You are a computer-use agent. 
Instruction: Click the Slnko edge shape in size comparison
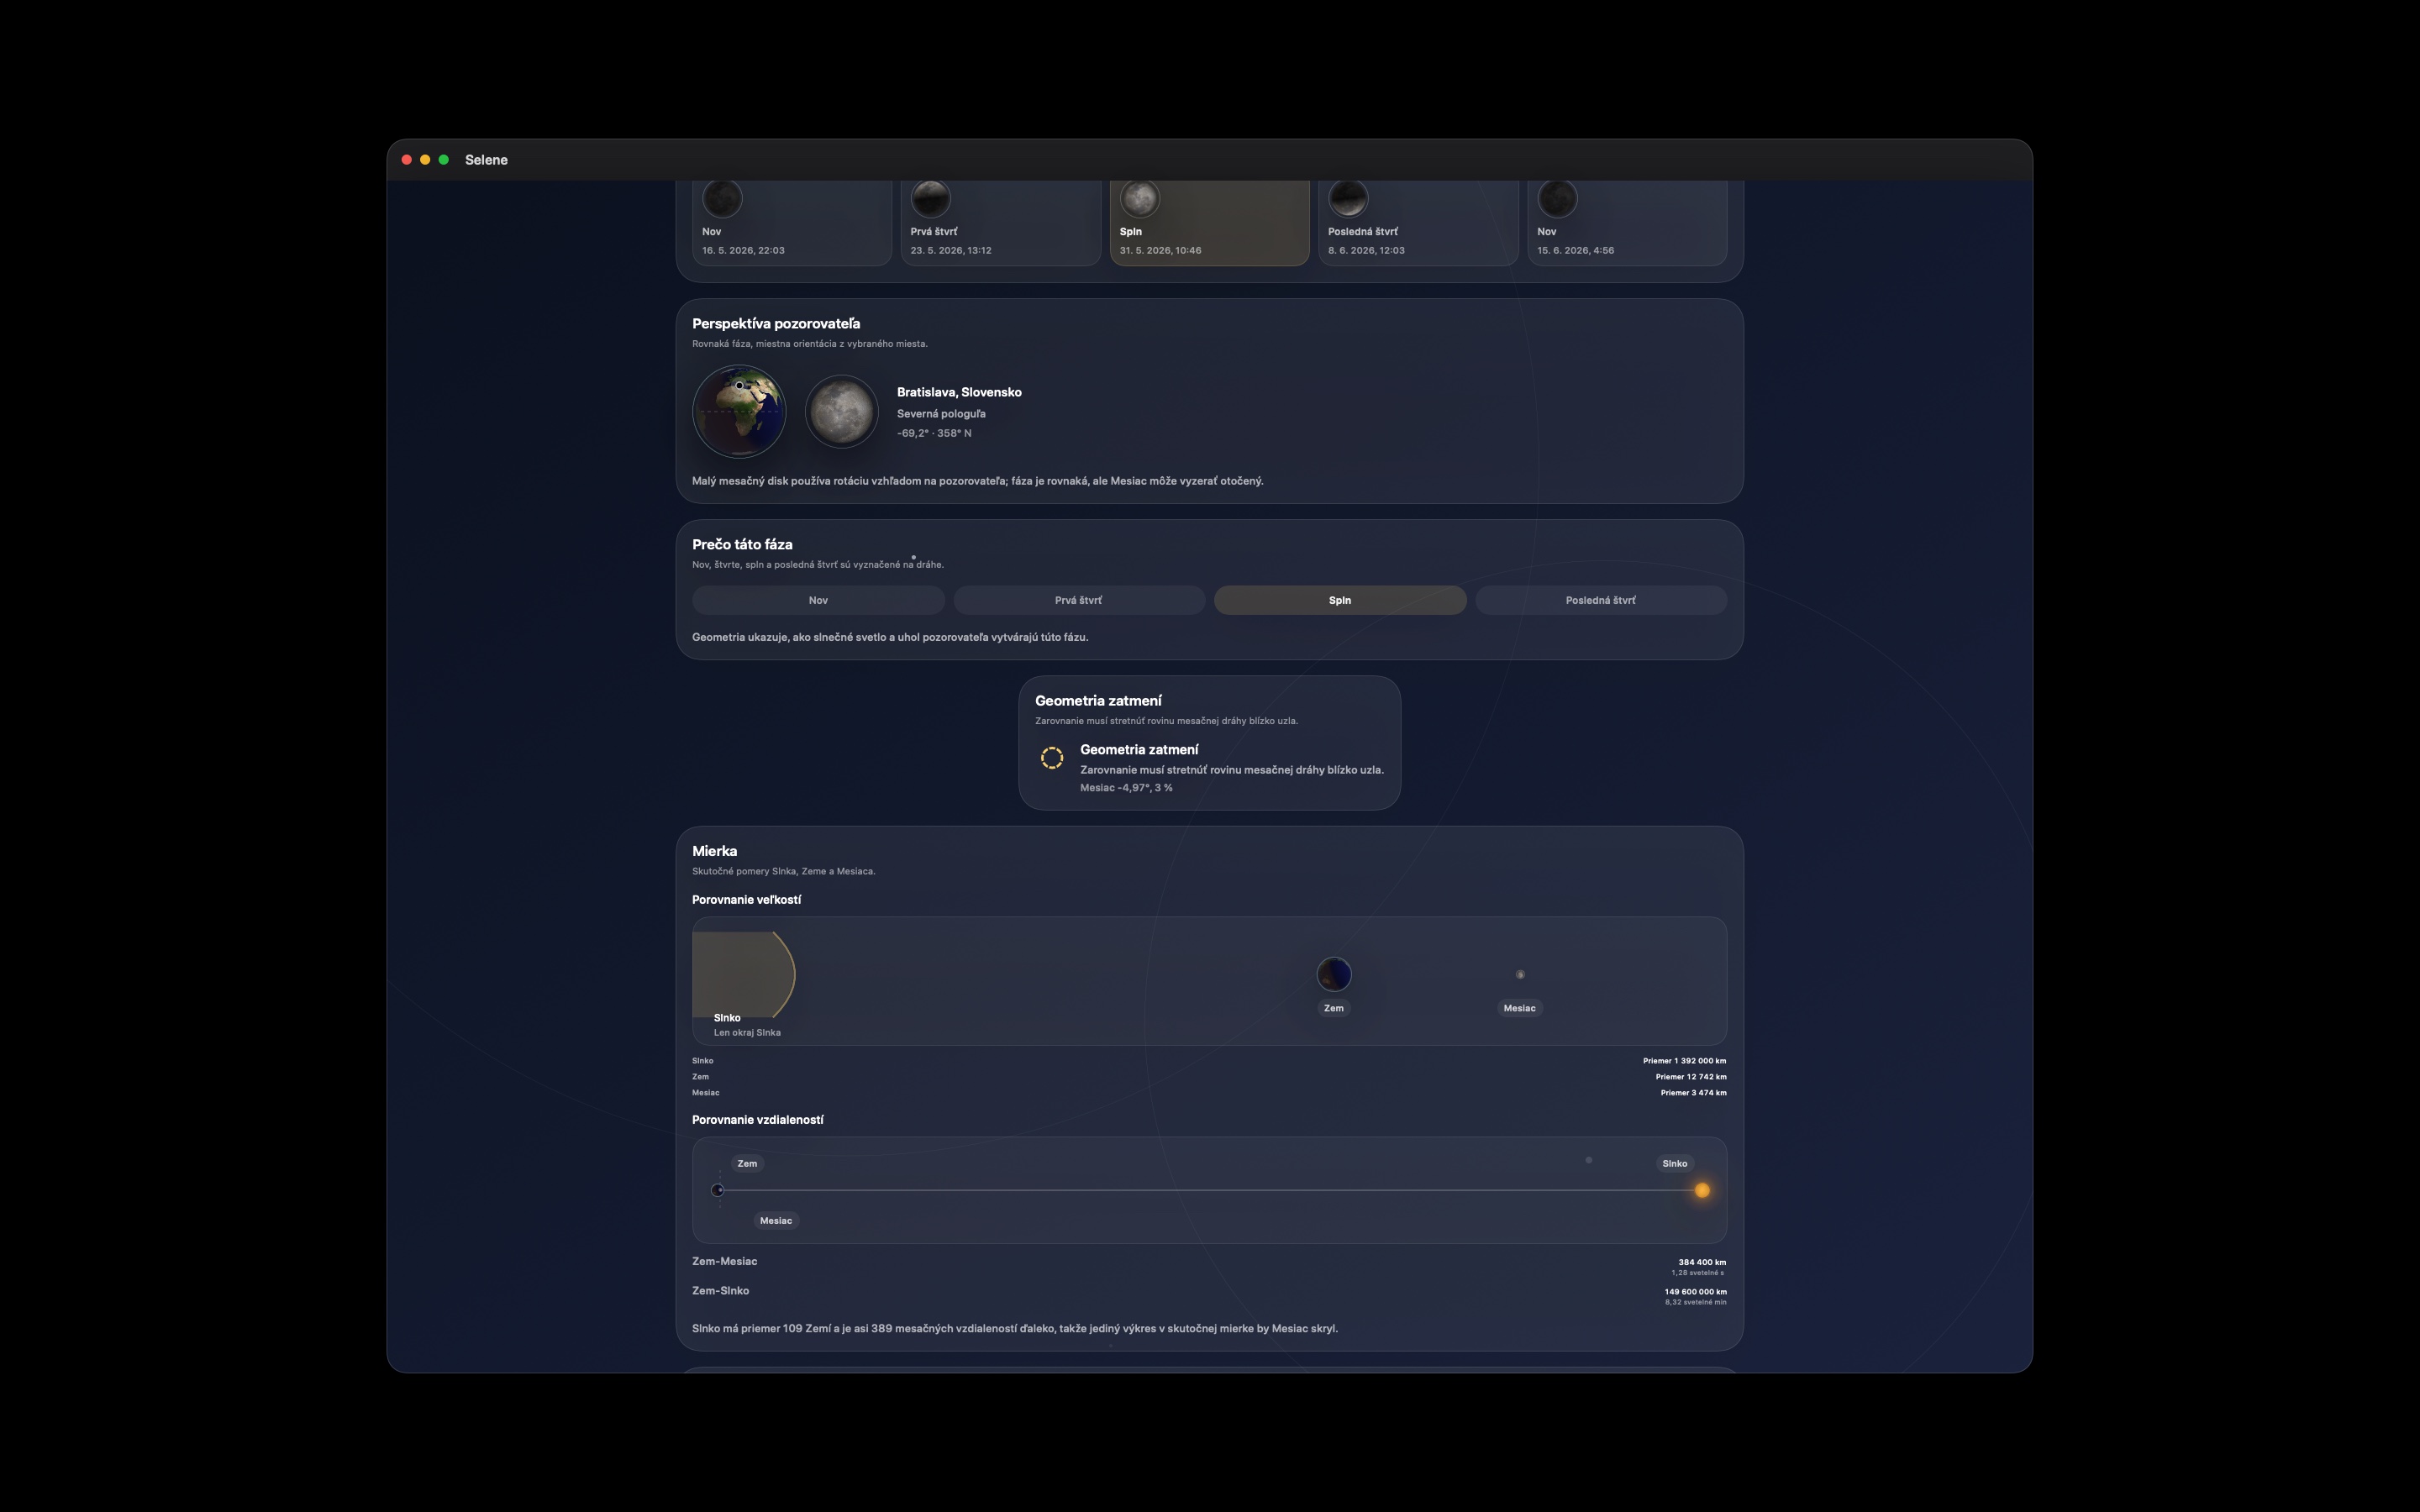[x=743, y=974]
